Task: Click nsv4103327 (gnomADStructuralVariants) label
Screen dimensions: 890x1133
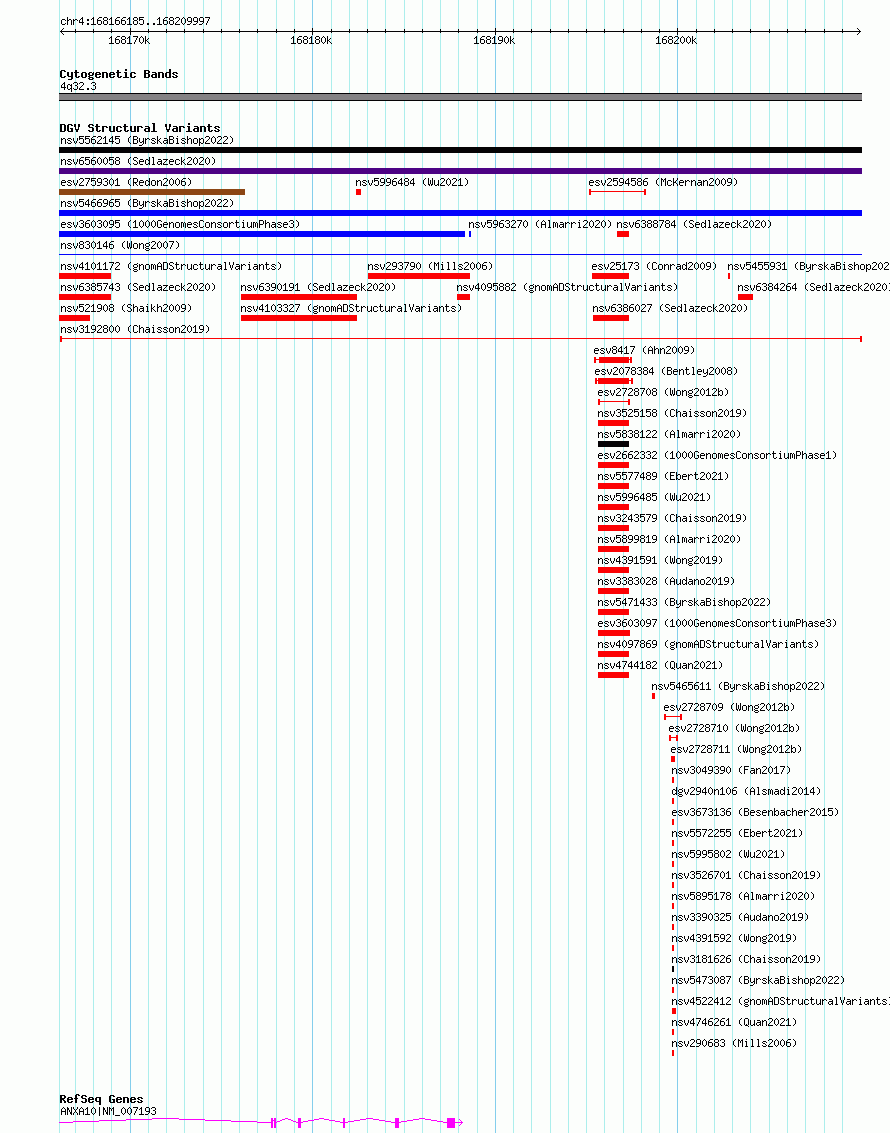Action: 351,308
